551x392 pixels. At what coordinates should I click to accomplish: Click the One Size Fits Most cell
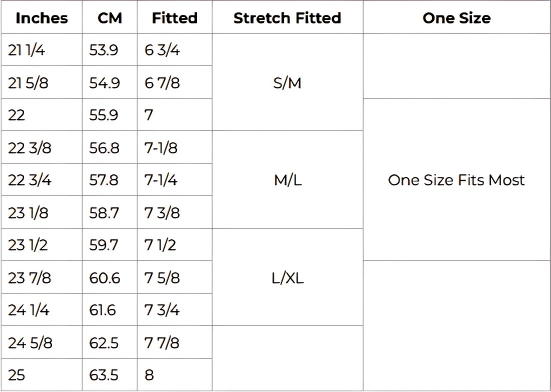456,180
